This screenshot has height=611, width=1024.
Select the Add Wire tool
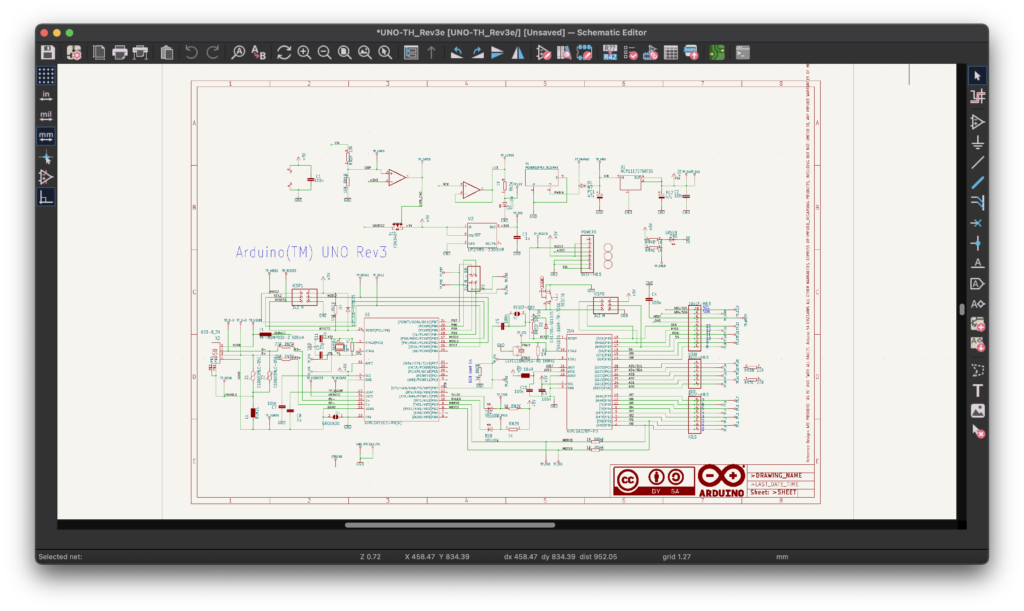pos(978,163)
